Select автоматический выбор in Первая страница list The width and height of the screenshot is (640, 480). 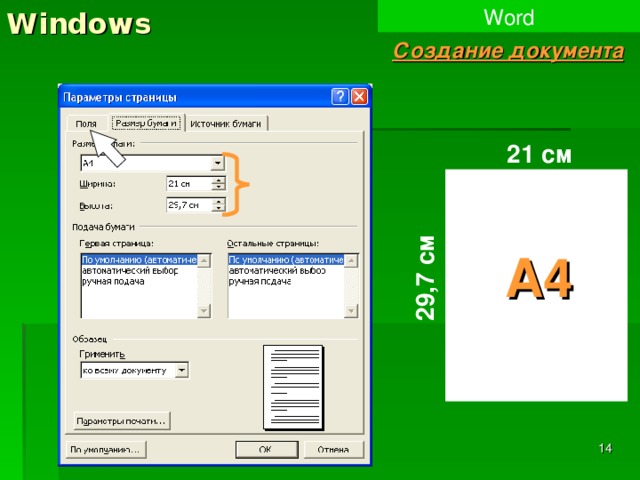130,271
